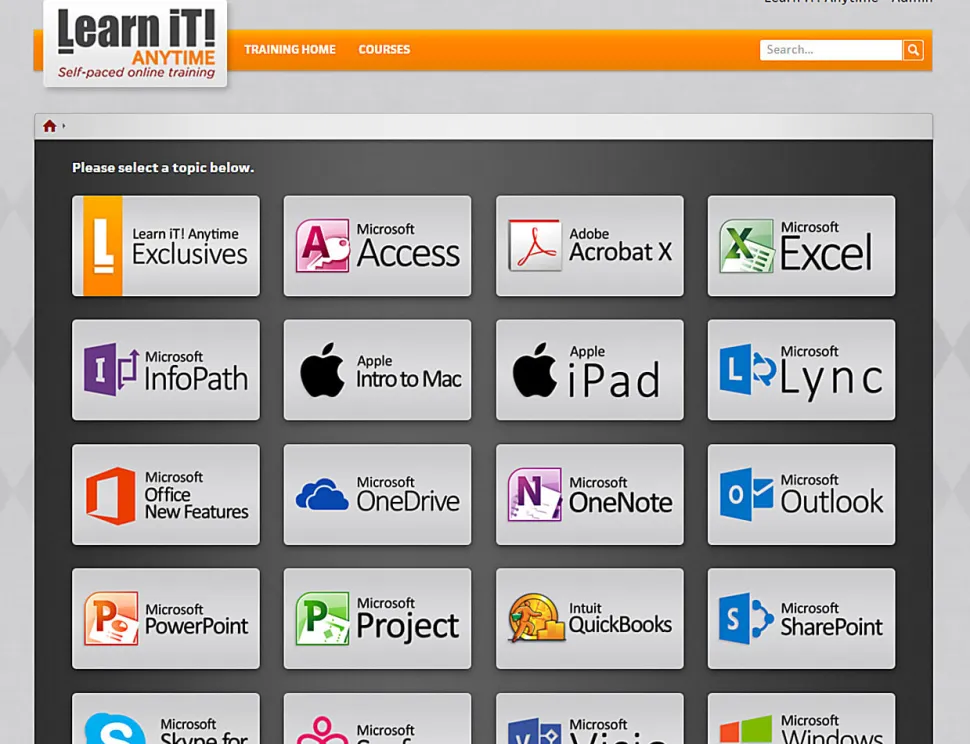This screenshot has width=970, height=744.
Task: Open the Training Home menu item
Action: click(290, 49)
